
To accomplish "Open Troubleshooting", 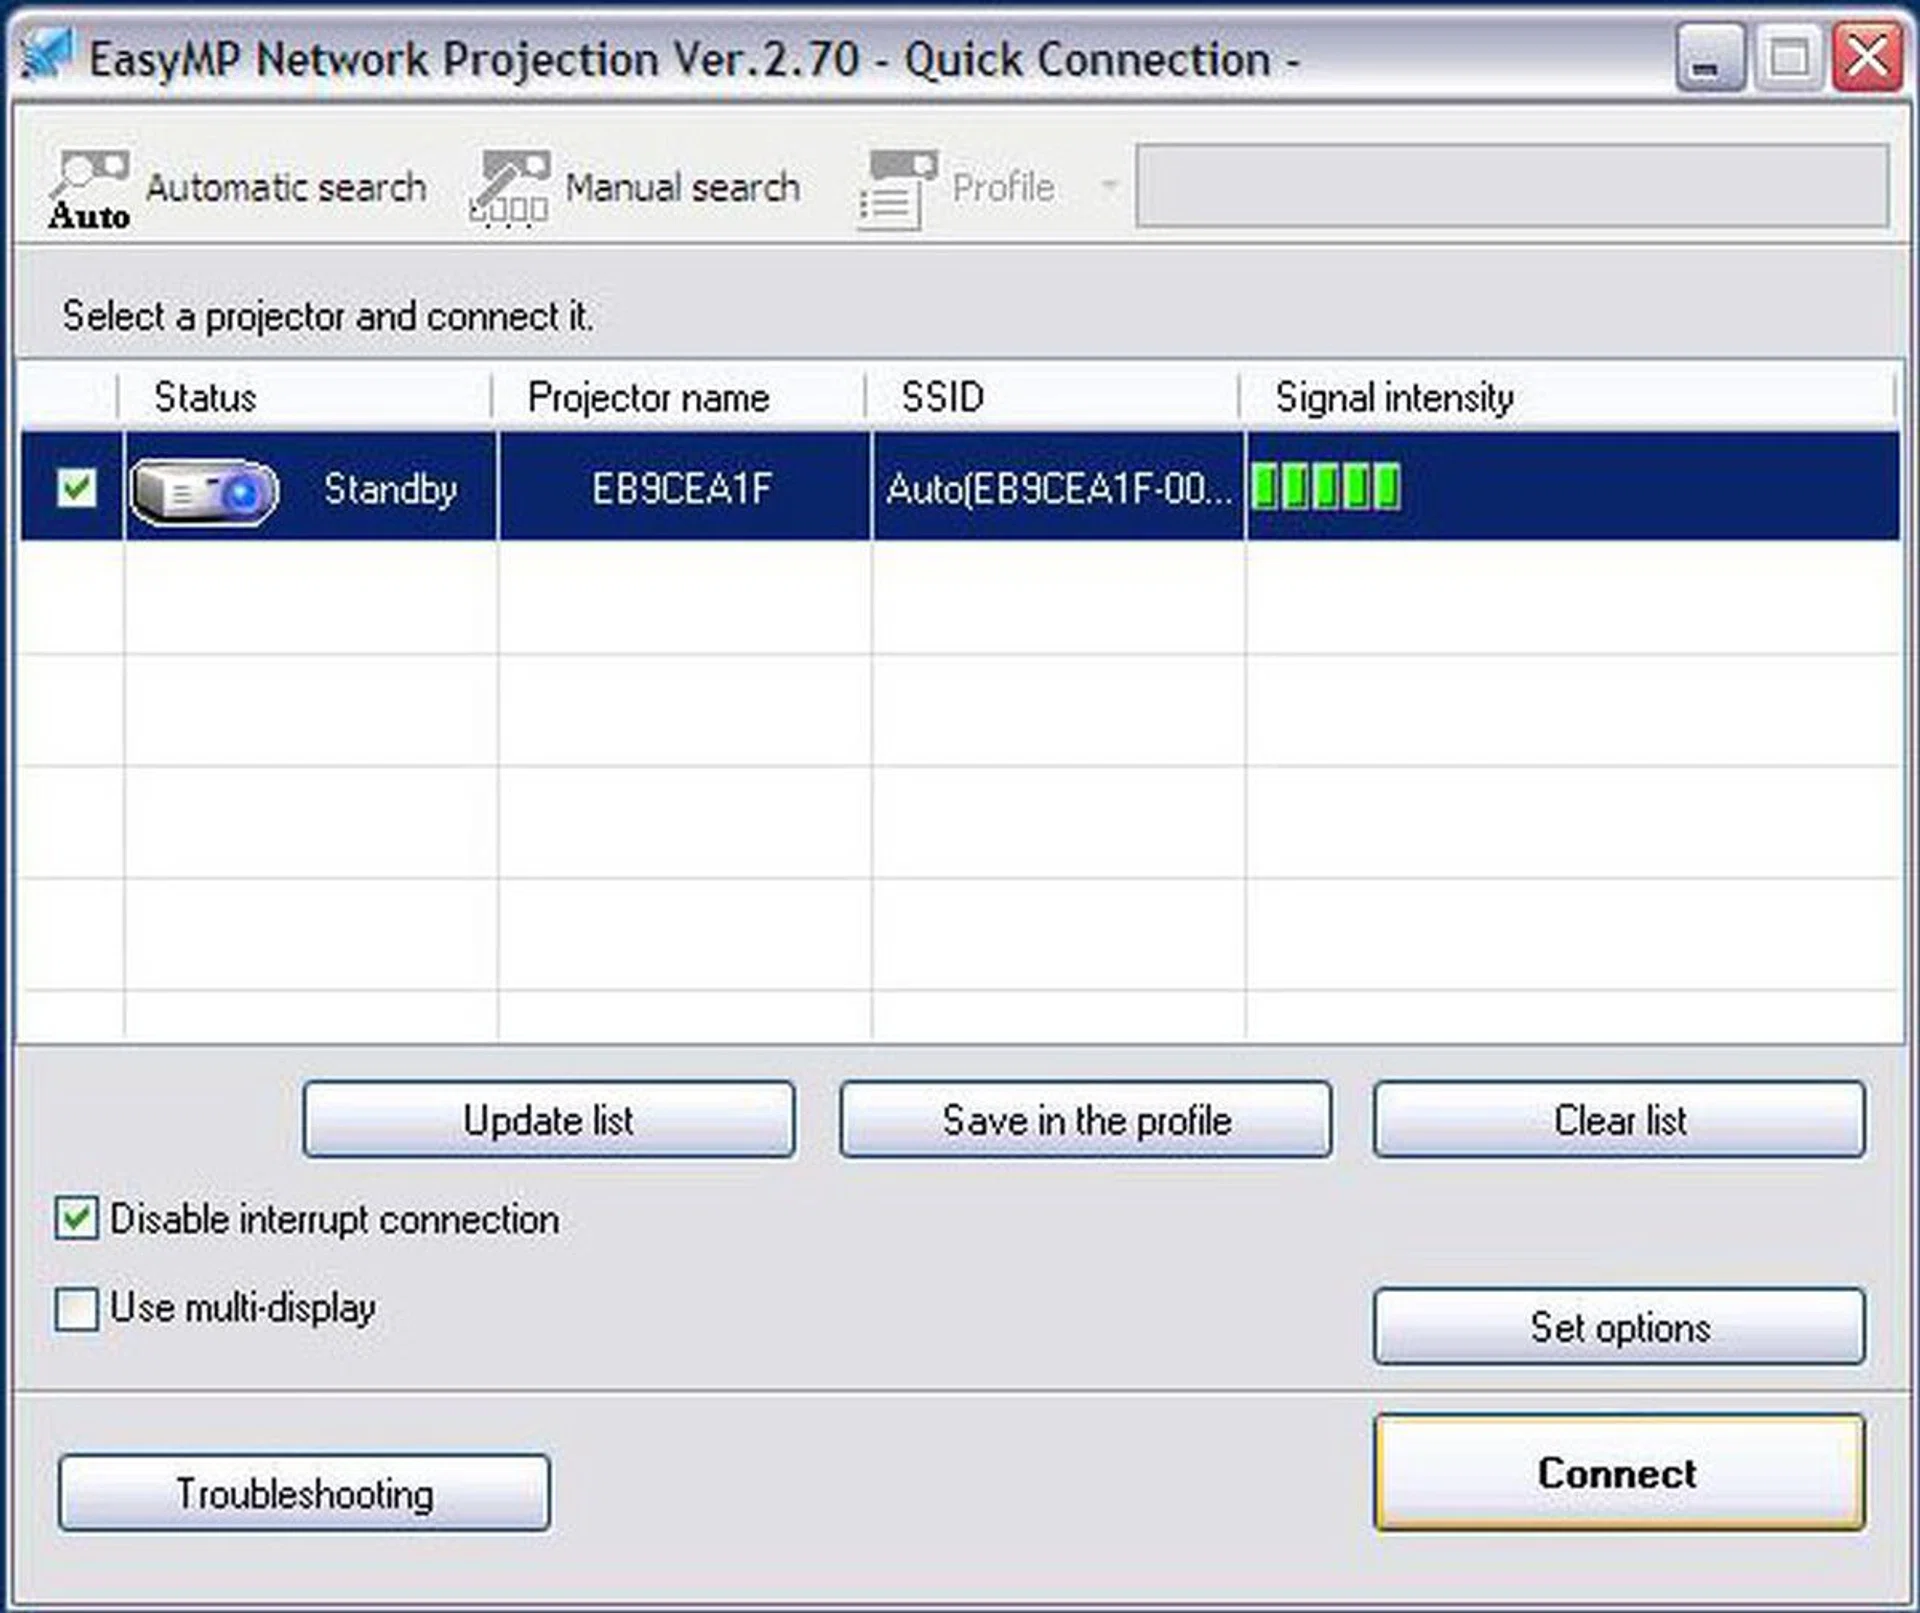I will pyautogui.click(x=305, y=1494).
